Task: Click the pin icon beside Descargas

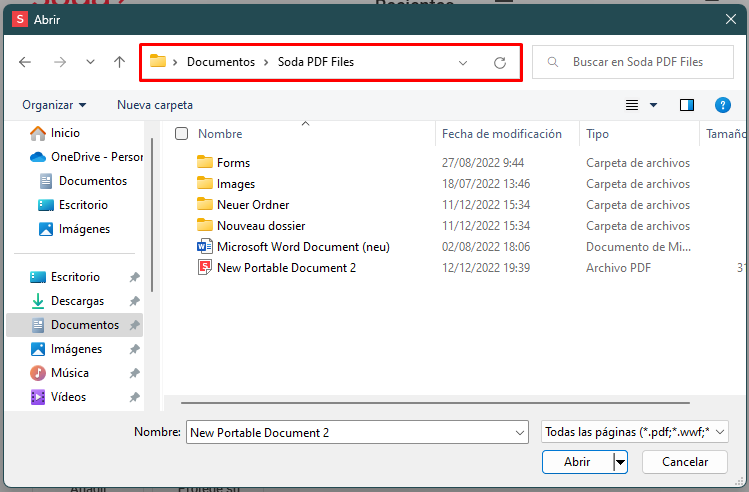Action: [135, 301]
